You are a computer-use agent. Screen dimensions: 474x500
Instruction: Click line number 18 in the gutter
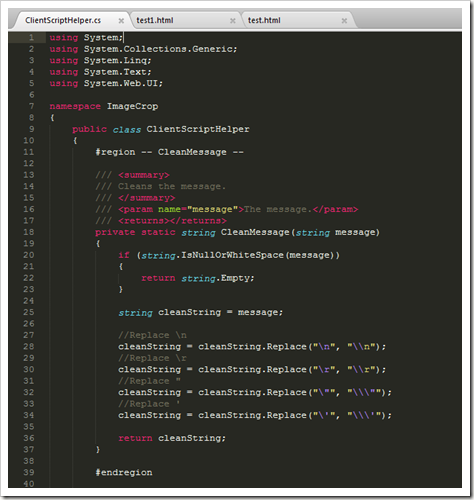(29, 232)
